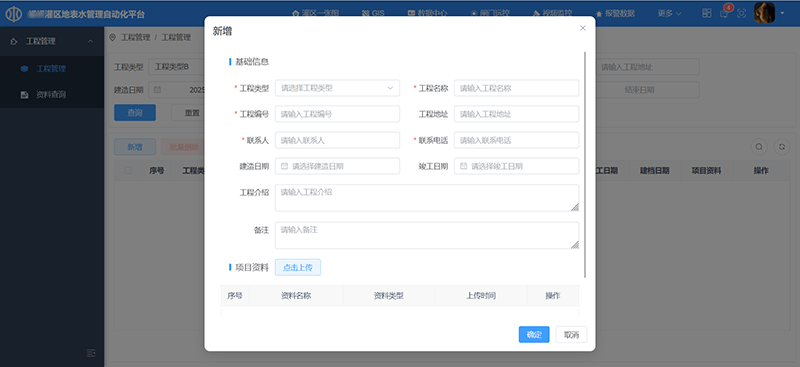Open the 灌区一张图 nav tab
Image resolution: width=800 pixels, height=367 pixels.
tap(314, 14)
